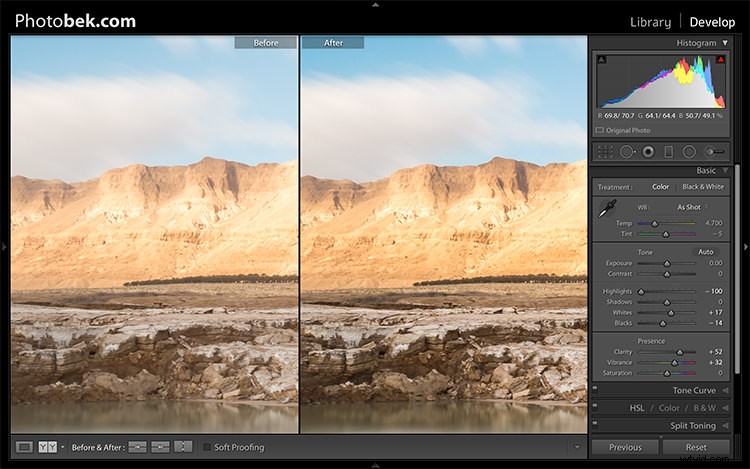Open the toolbar content dropdown arrow
Screen dimensions: 750x469
click(577, 447)
